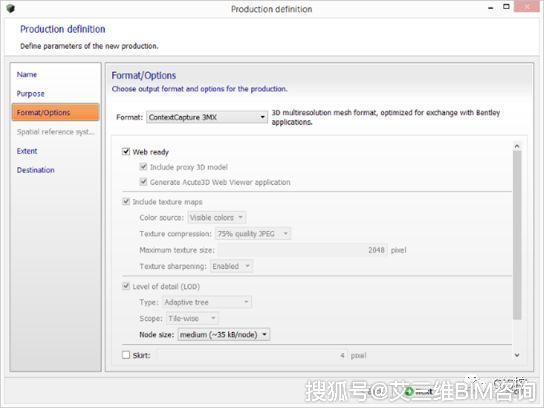Select the Name step in sidebar
544x409 pixels.
tap(27, 75)
